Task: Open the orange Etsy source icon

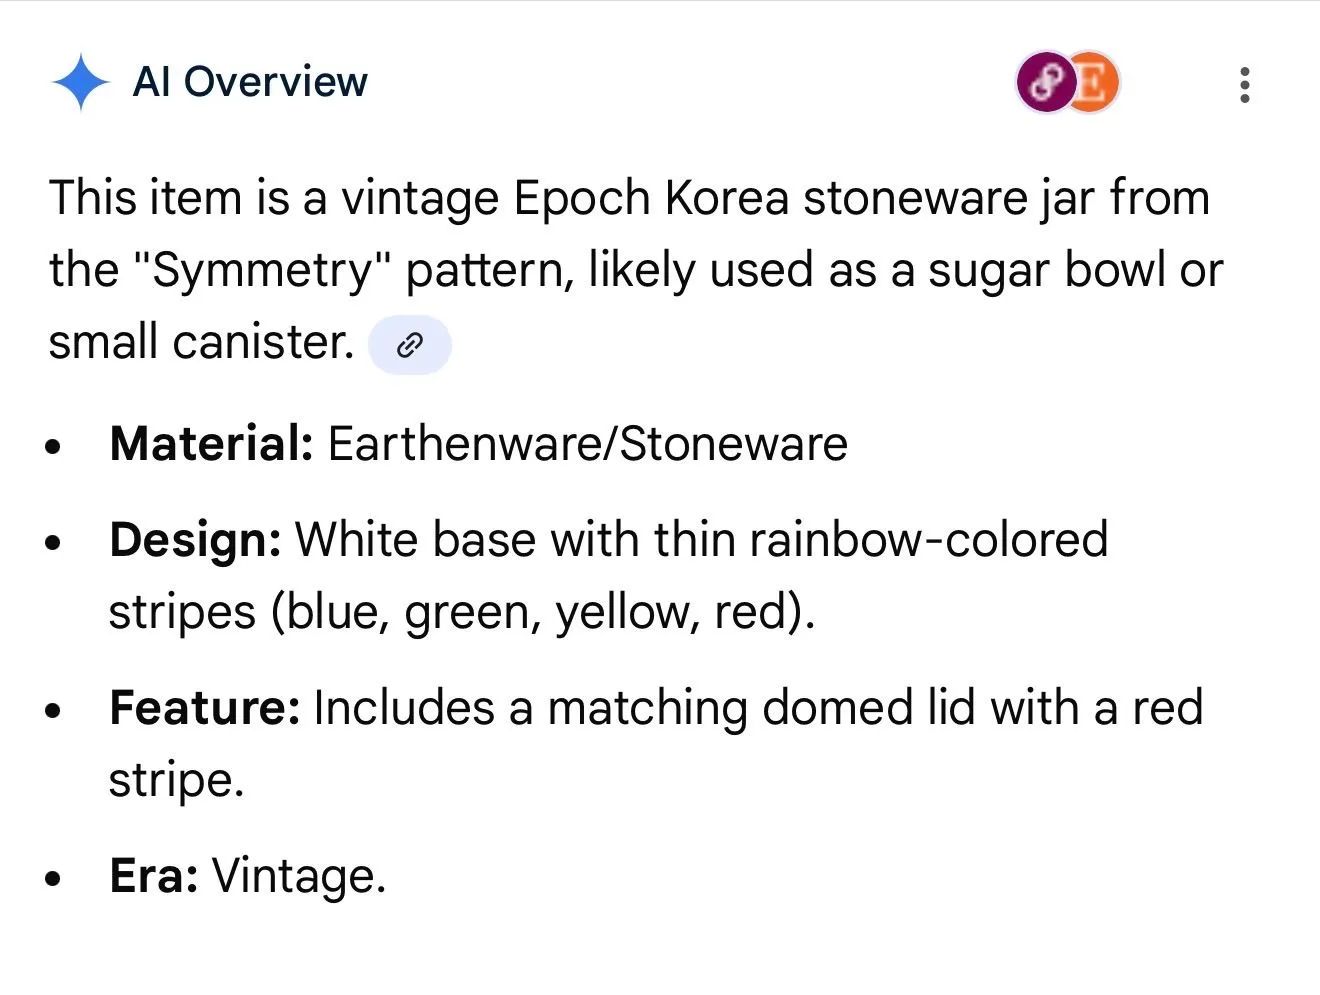Action: [x=1093, y=82]
